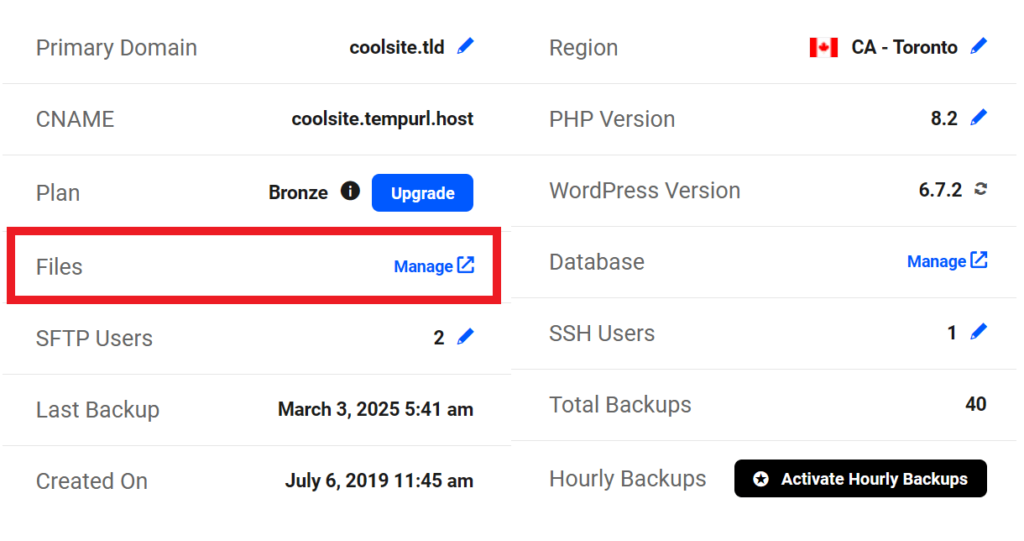
Task: Upgrade the Bronze plan
Action: pyautogui.click(x=423, y=193)
